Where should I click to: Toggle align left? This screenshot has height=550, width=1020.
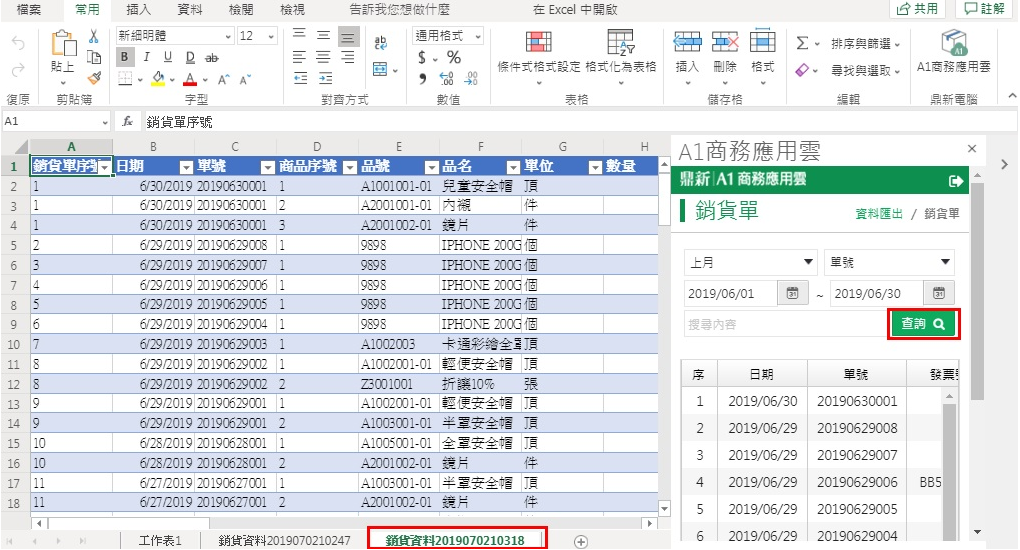[299, 57]
